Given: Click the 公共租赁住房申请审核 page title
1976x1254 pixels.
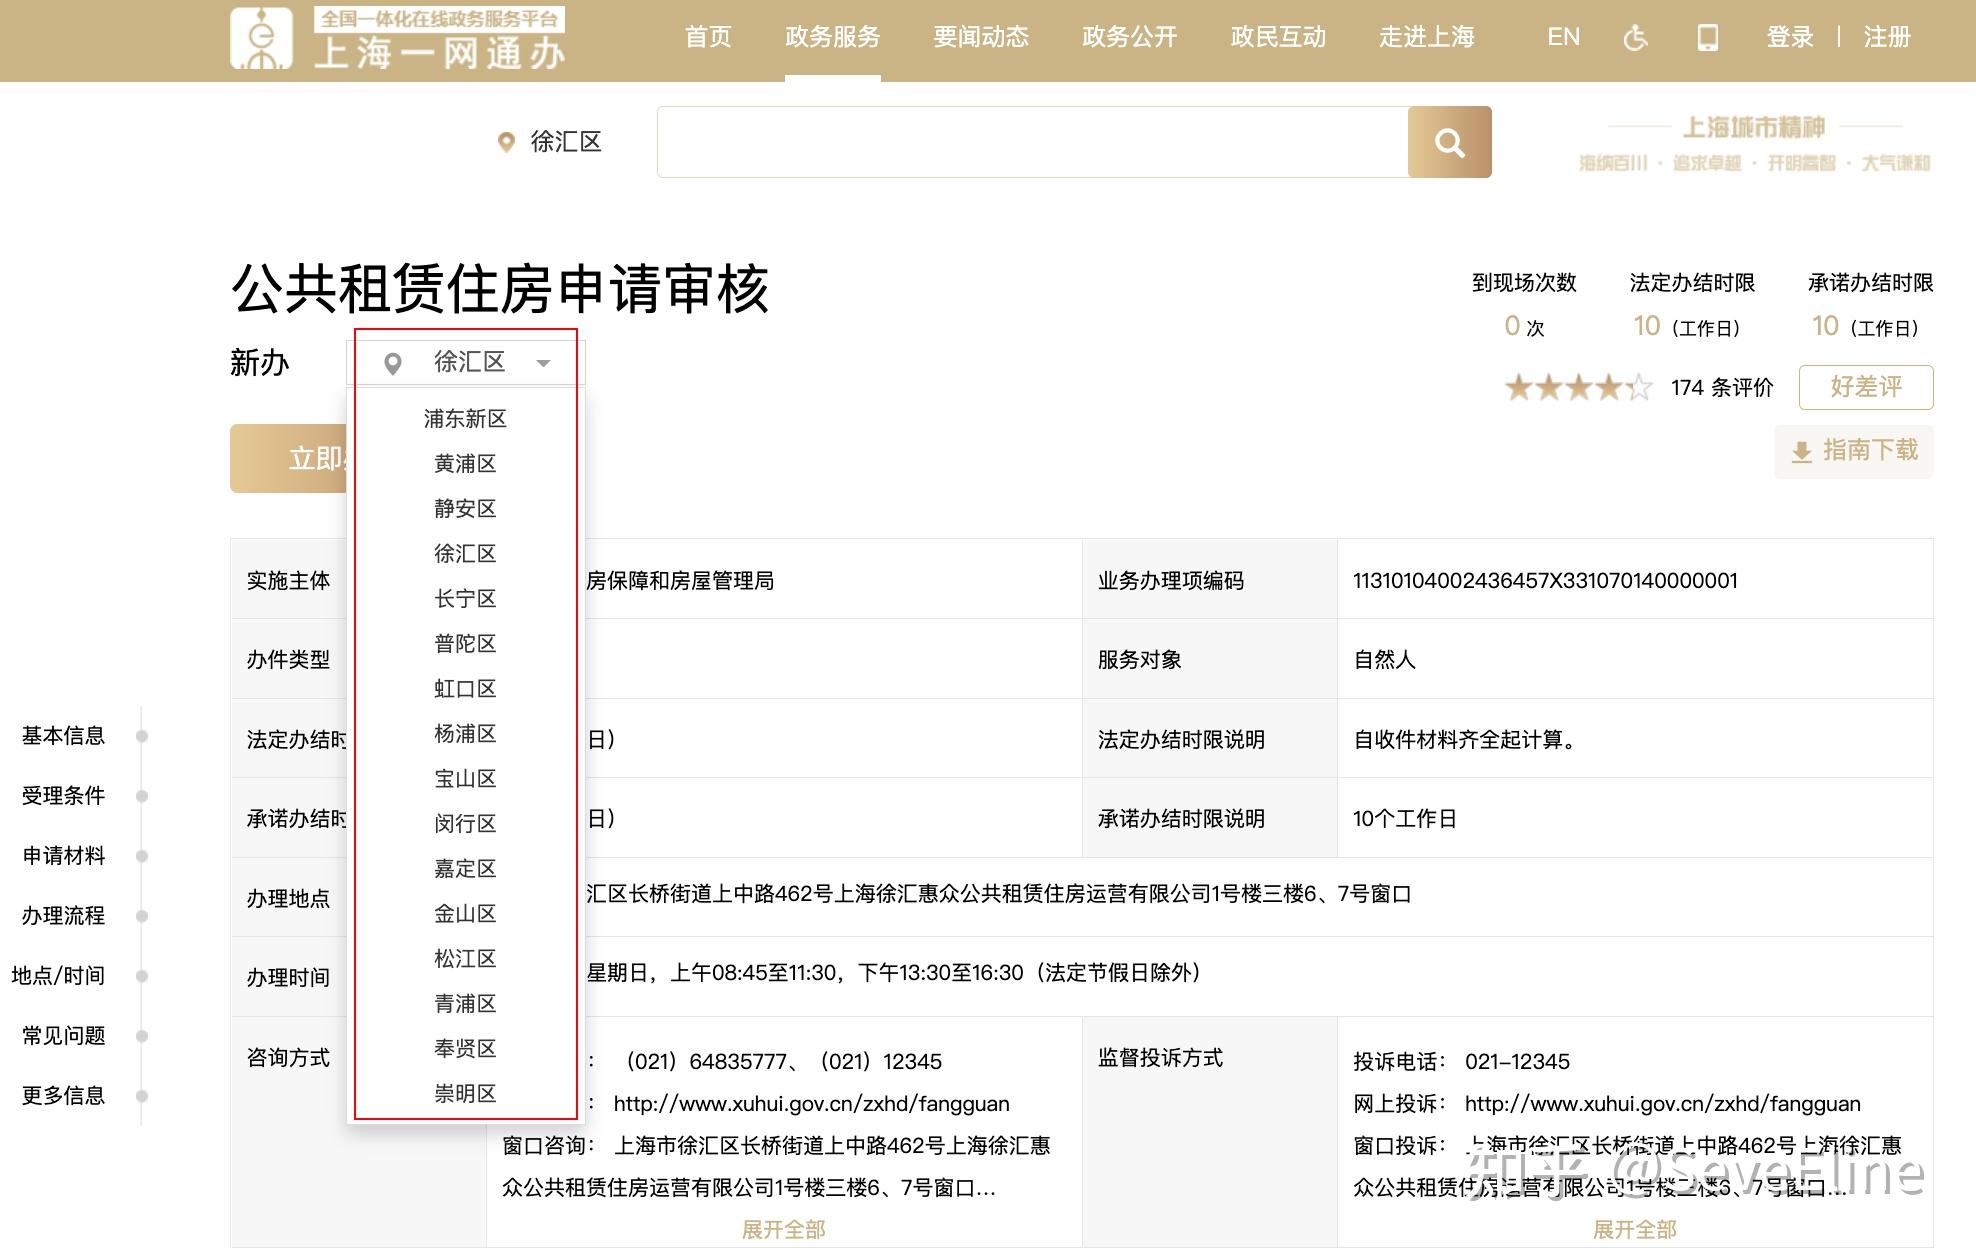Looking at the screenshot, I should (x=500, y=289).
